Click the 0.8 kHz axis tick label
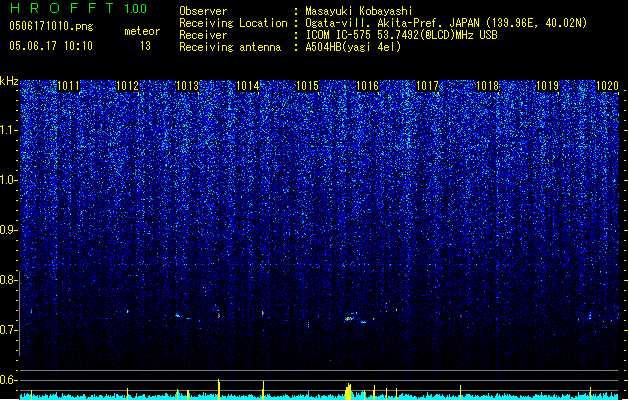Screen dimensions: 629x400 click(x=8, y=280)
